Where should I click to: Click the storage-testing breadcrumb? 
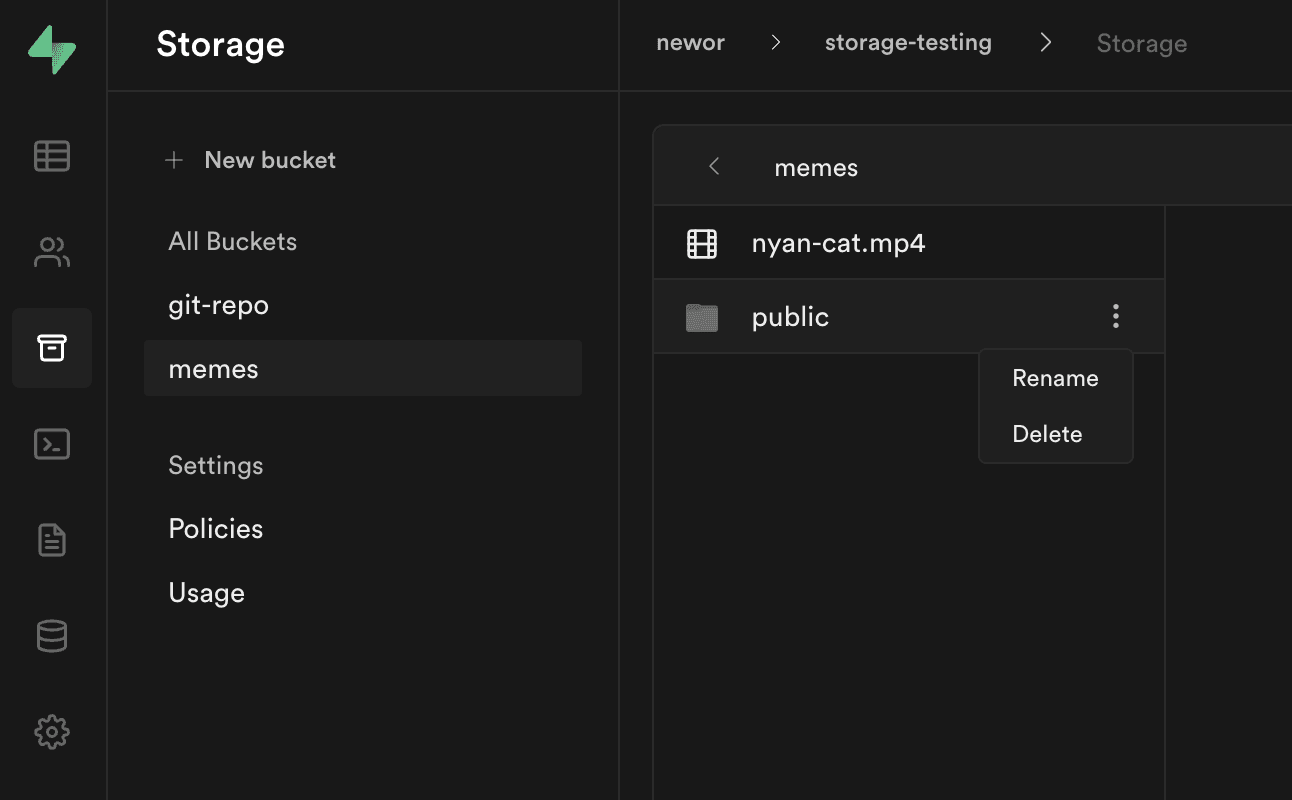point(908,43)
